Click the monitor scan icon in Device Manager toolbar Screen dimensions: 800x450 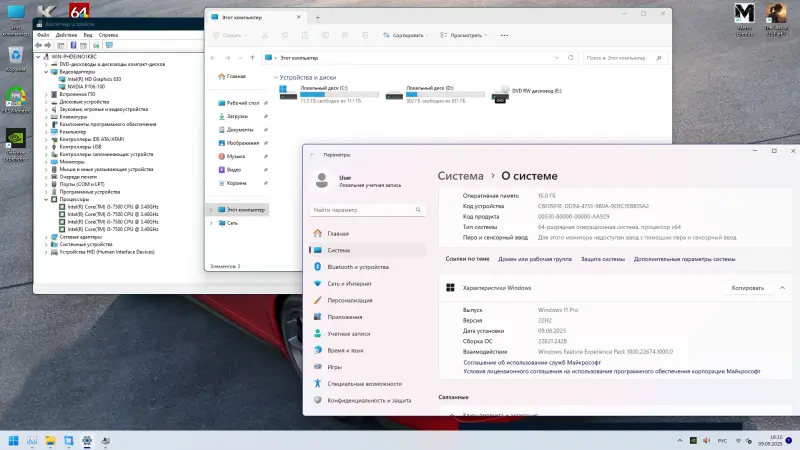[109, 45]
